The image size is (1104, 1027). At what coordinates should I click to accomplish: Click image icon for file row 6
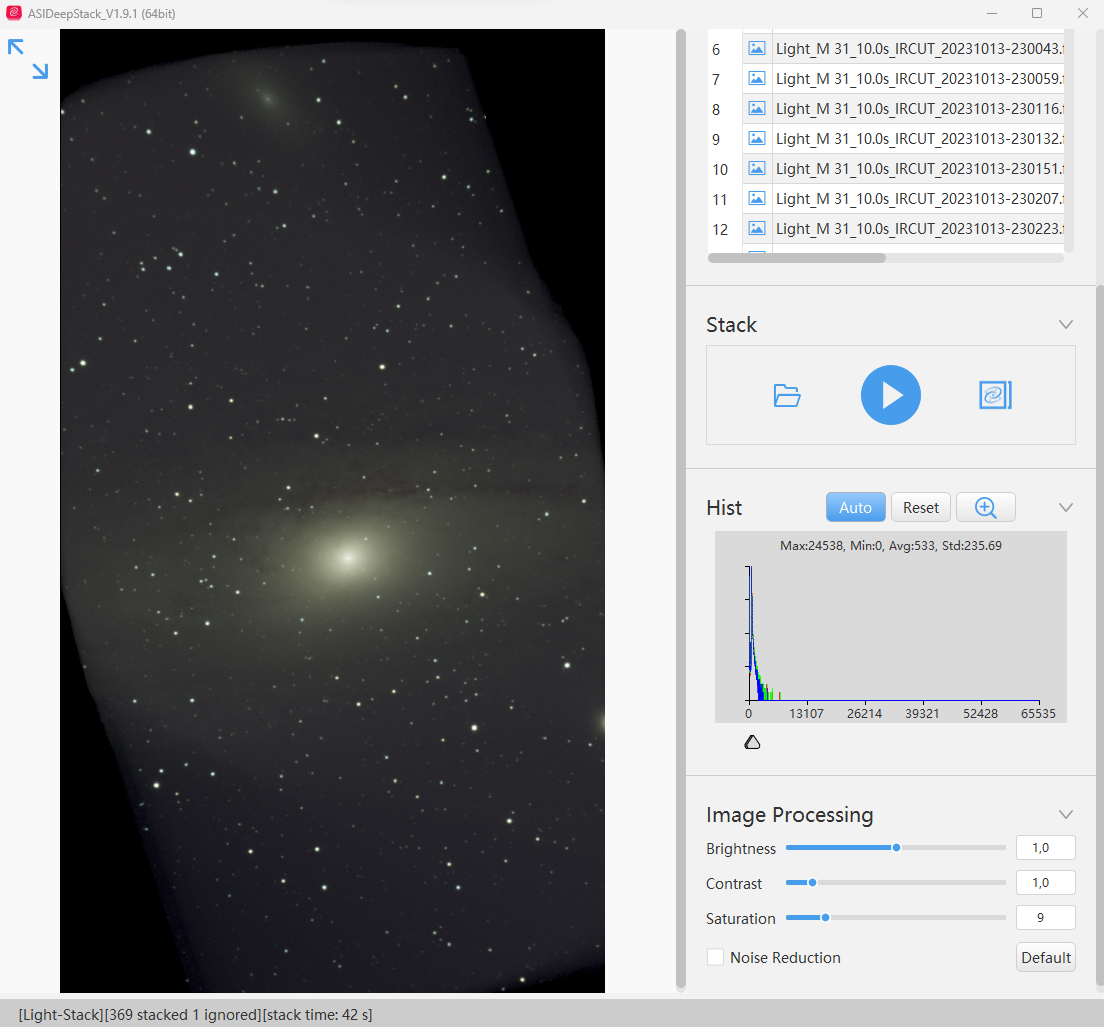[757, 49]
